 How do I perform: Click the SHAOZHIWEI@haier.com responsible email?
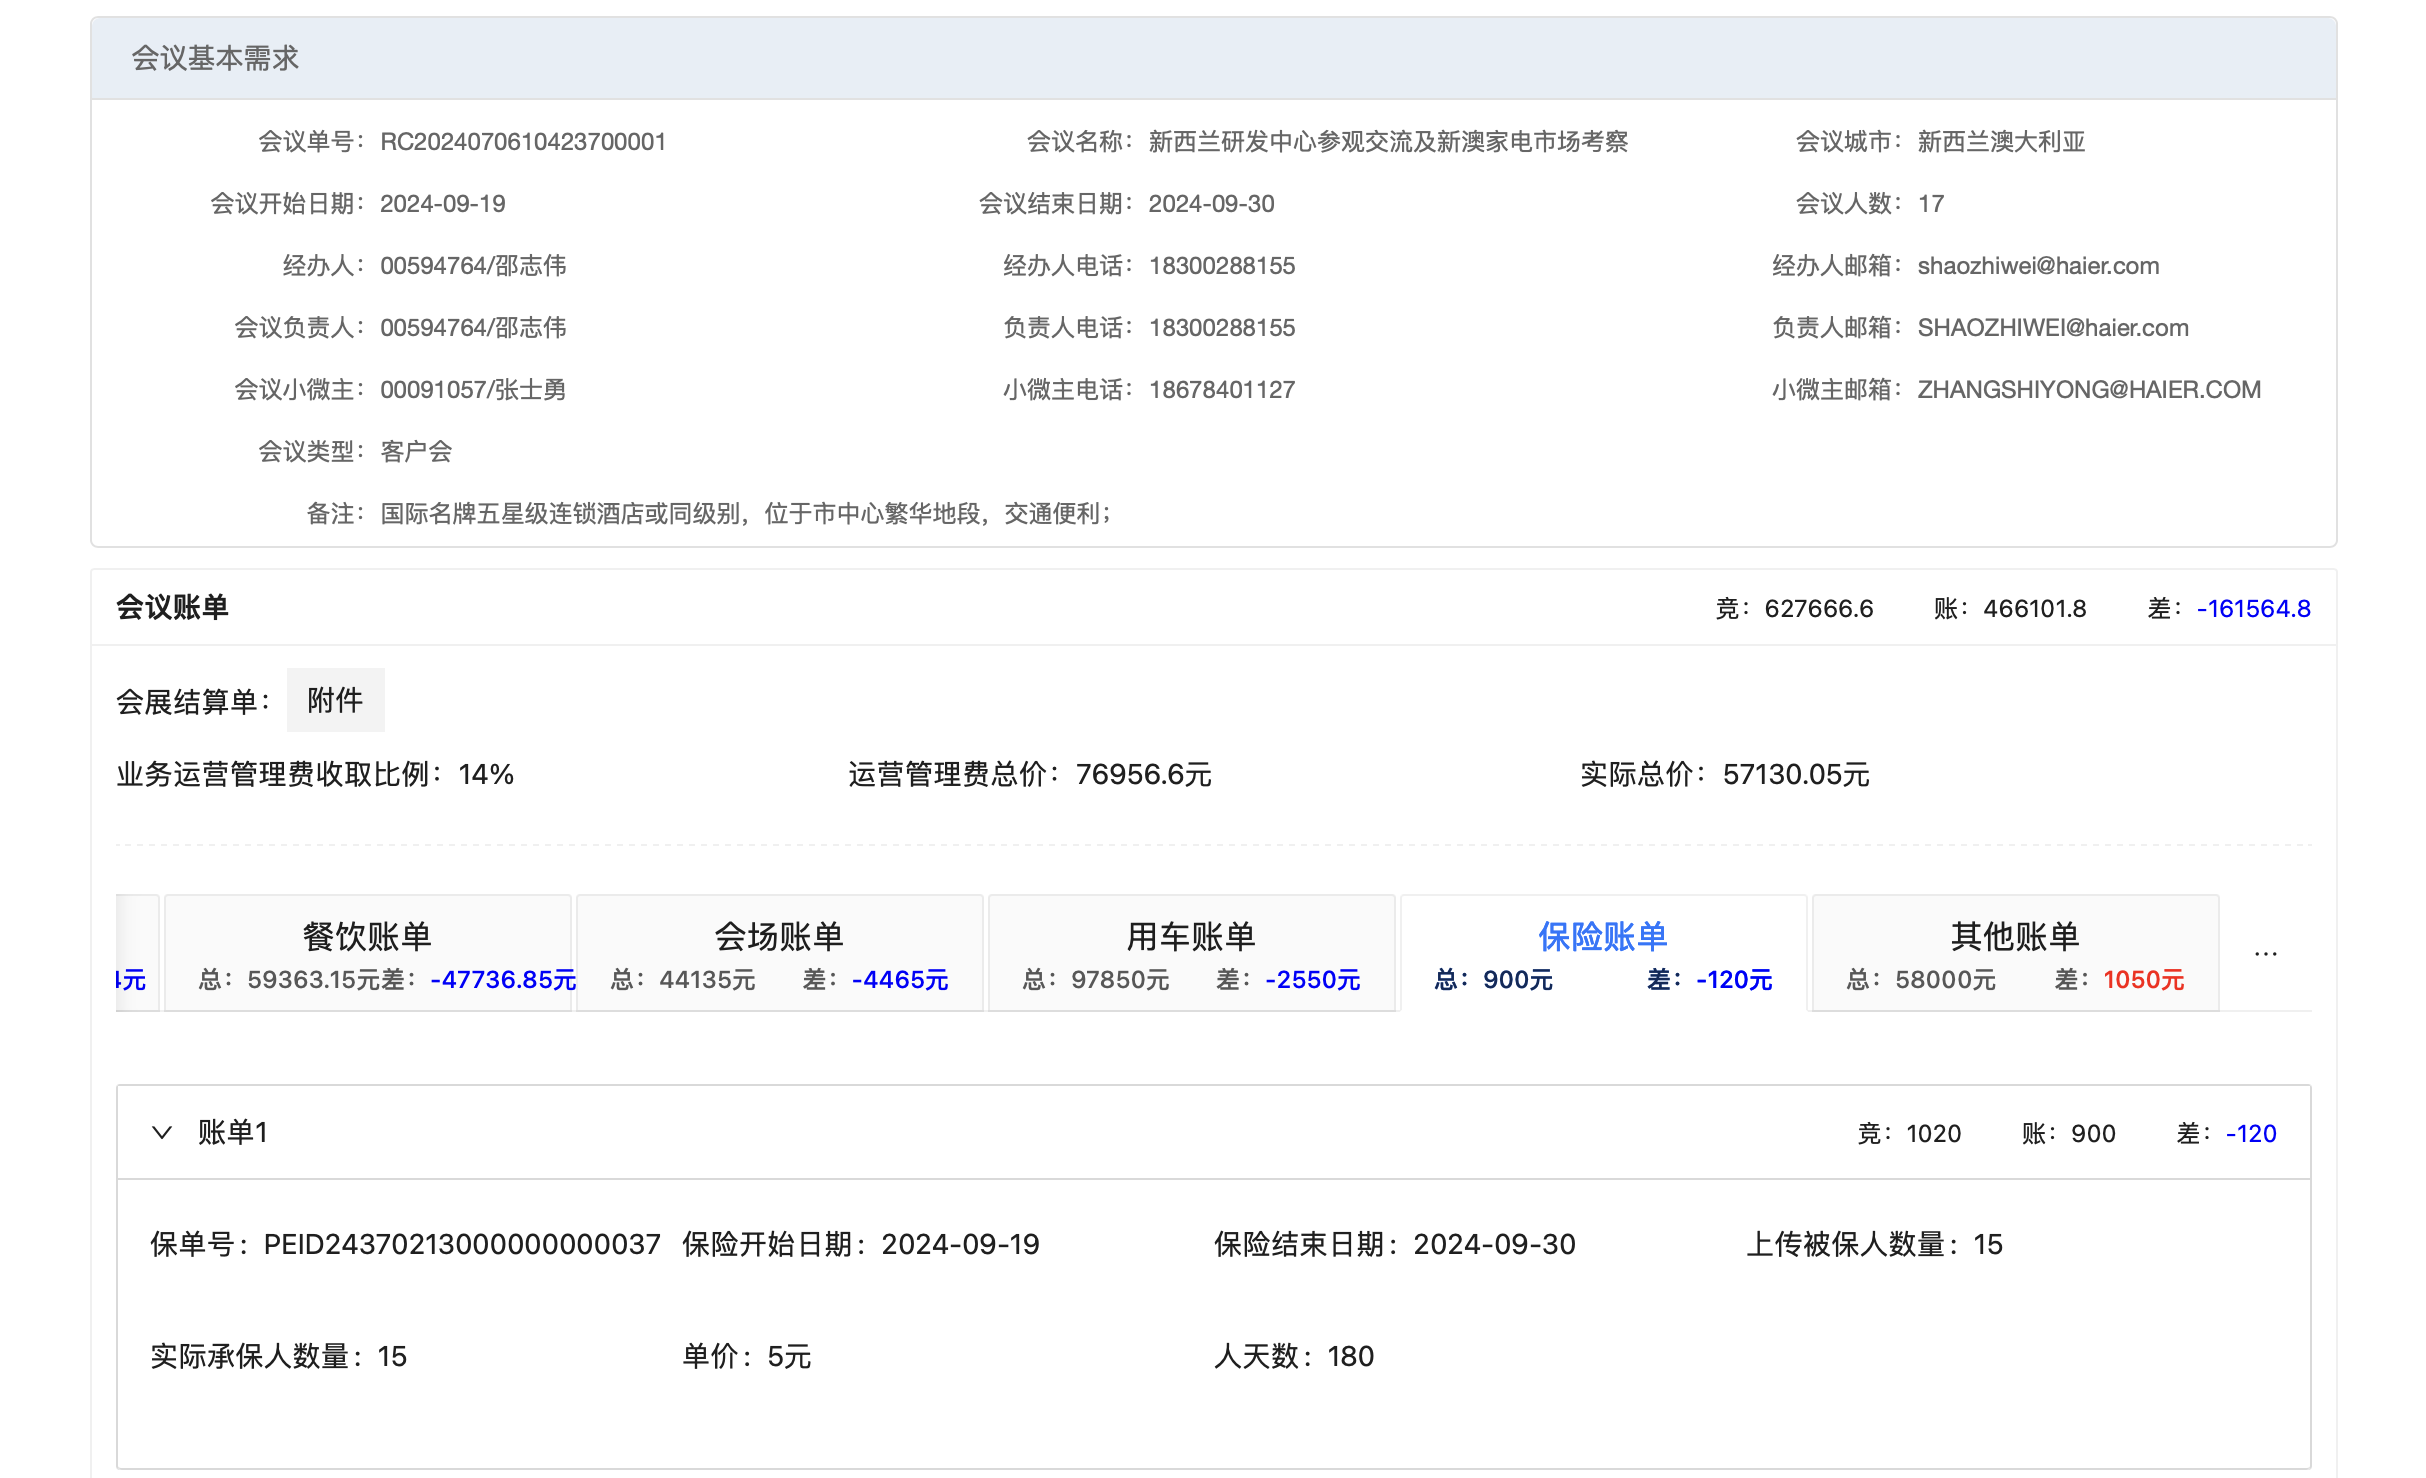2052,327
